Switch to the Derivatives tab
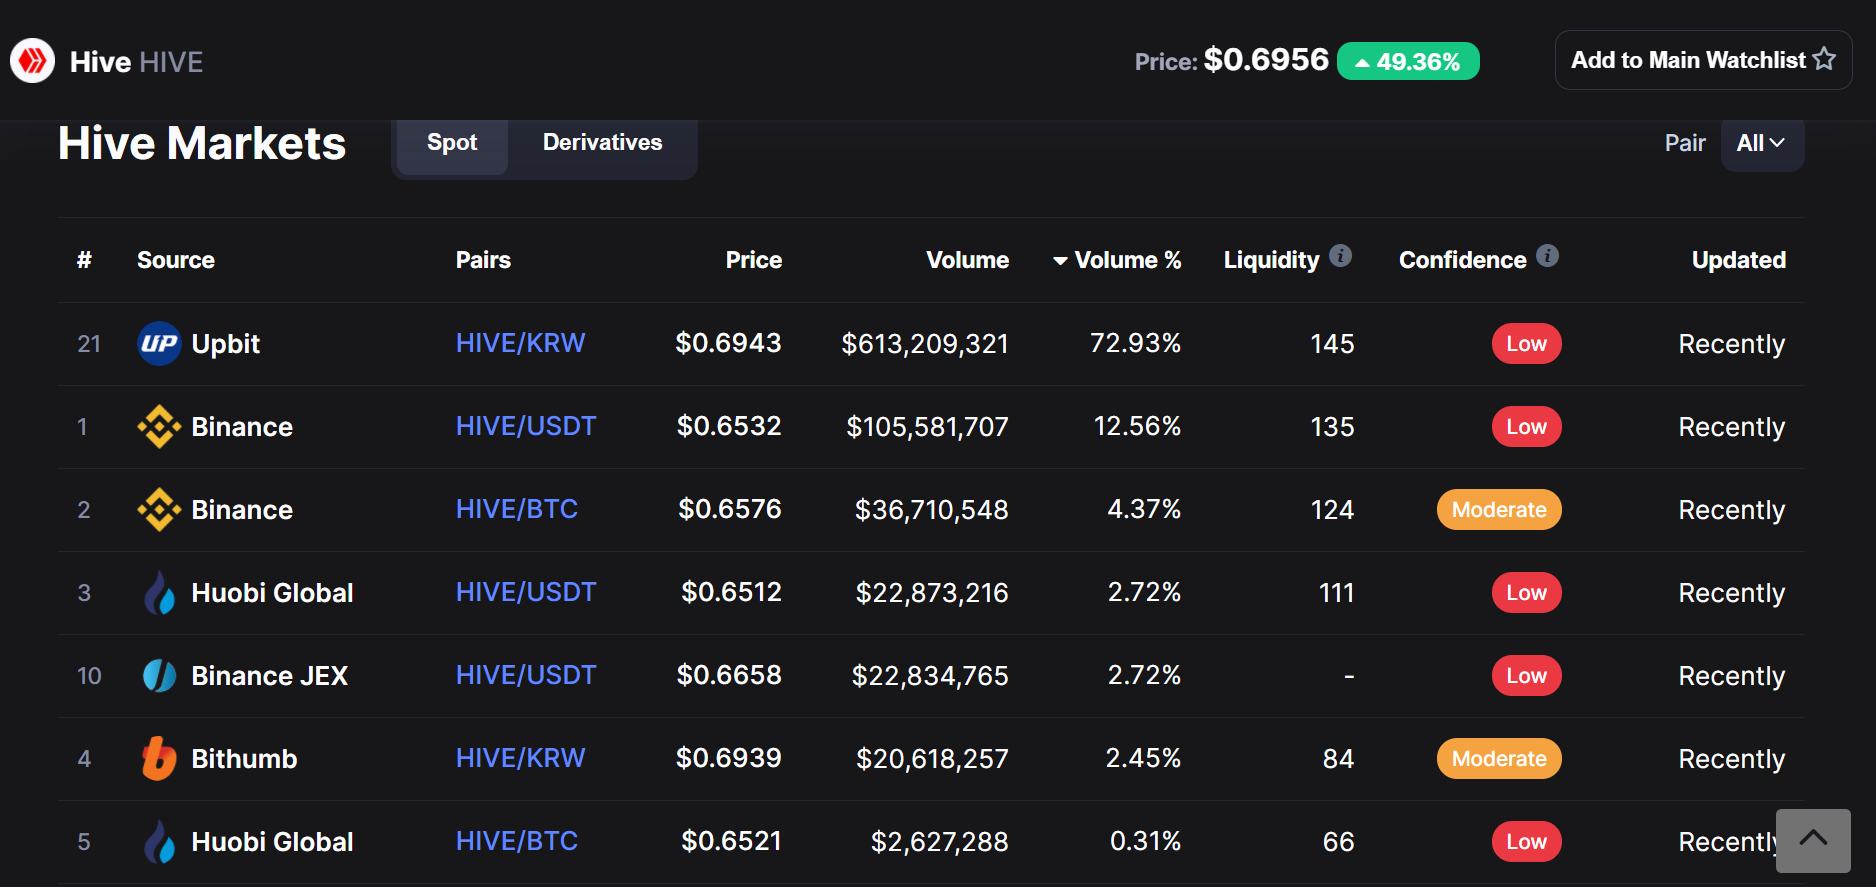Screen dimensions: 1876x887 pos(602,143)
